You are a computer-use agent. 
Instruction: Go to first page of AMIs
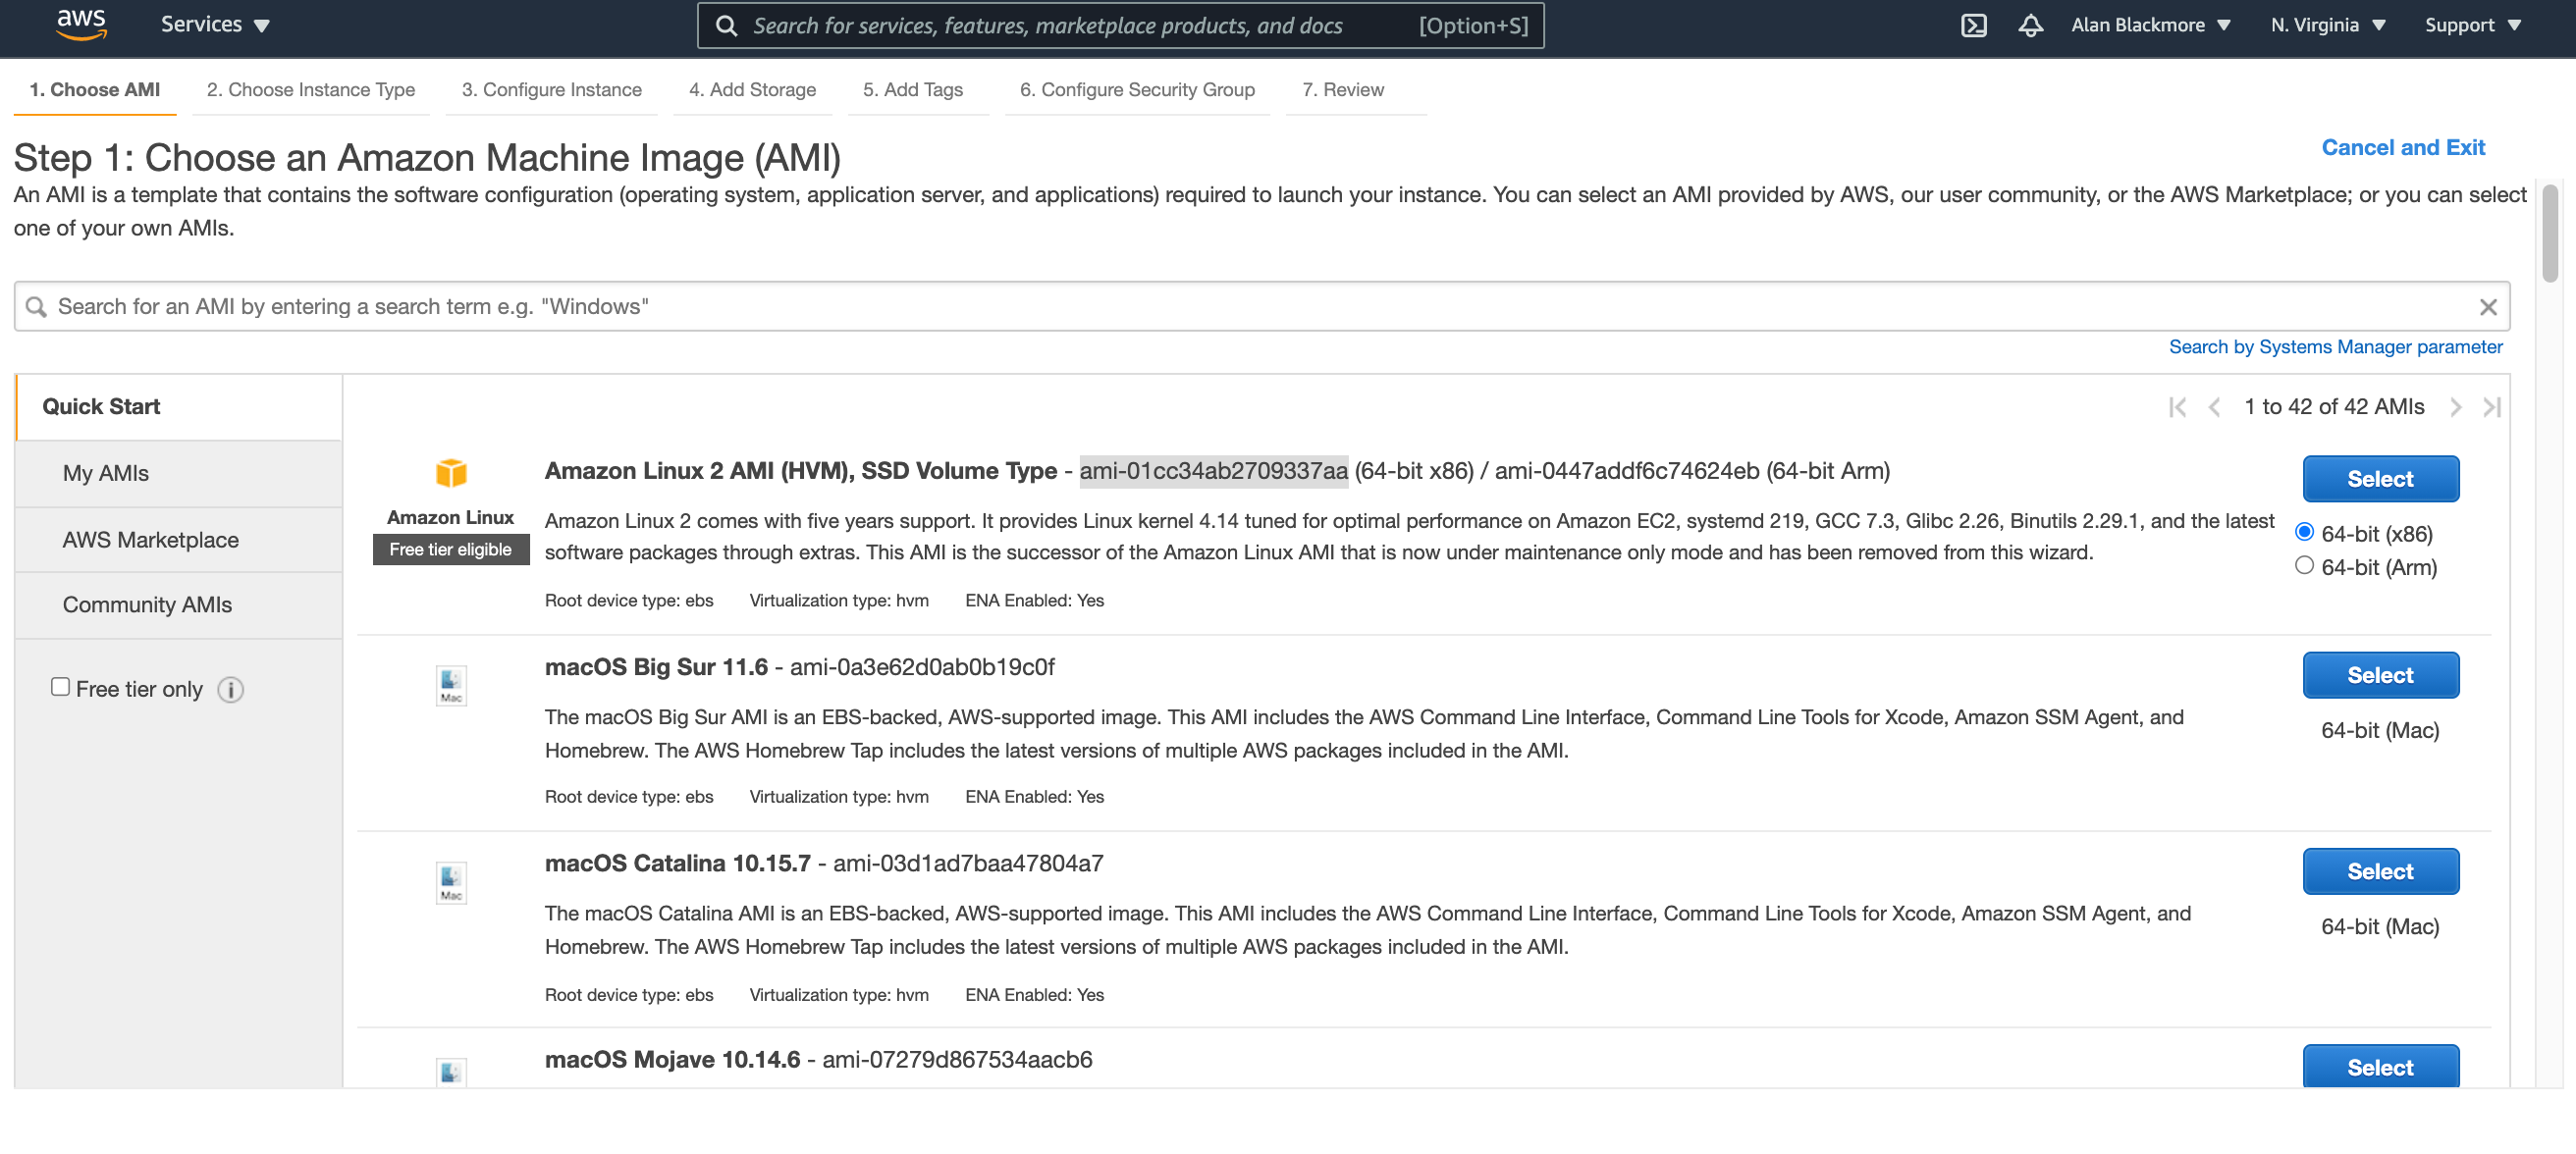click(x=2177, y=407)
